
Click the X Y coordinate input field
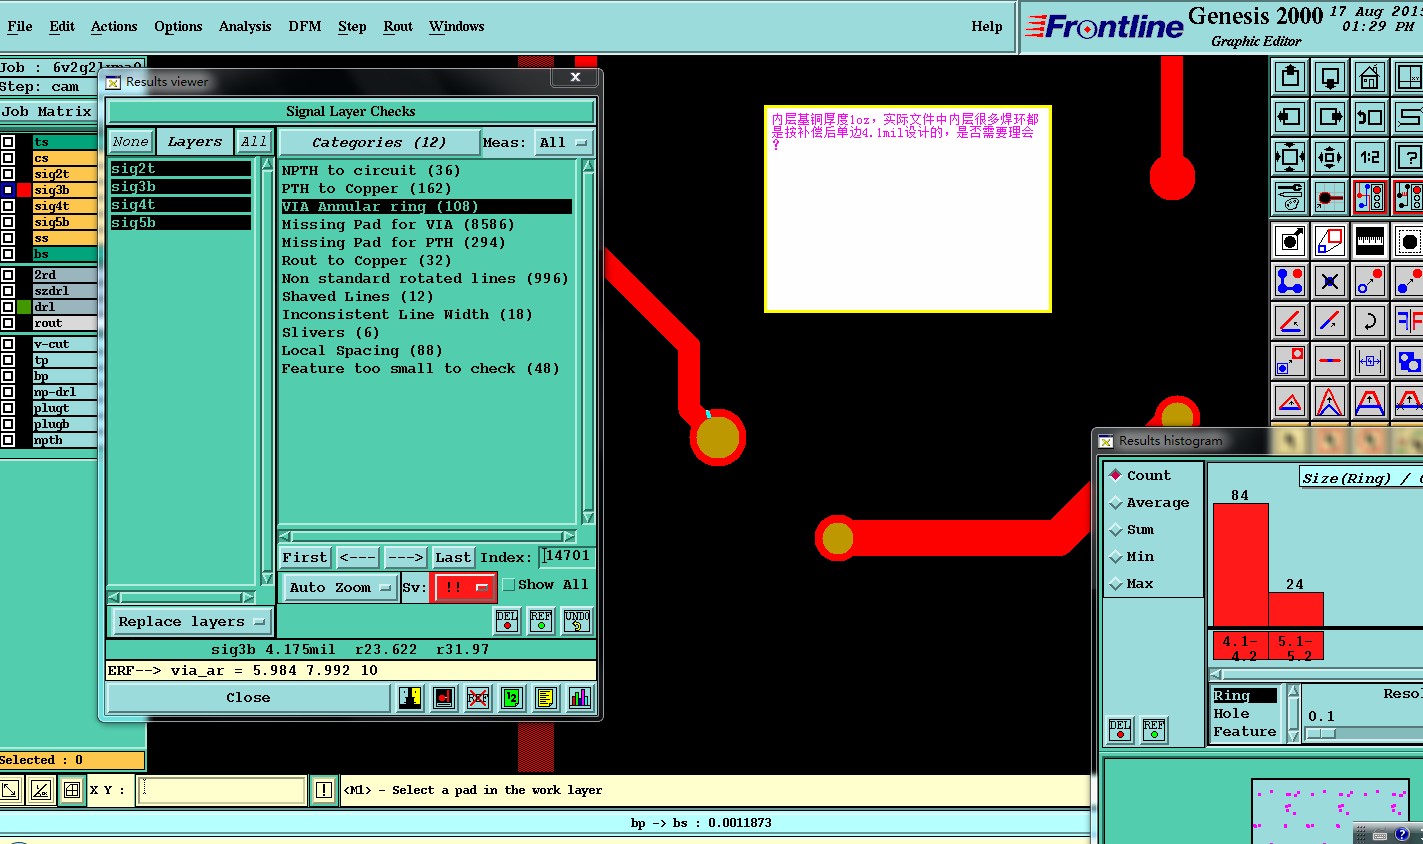point(221,790)
